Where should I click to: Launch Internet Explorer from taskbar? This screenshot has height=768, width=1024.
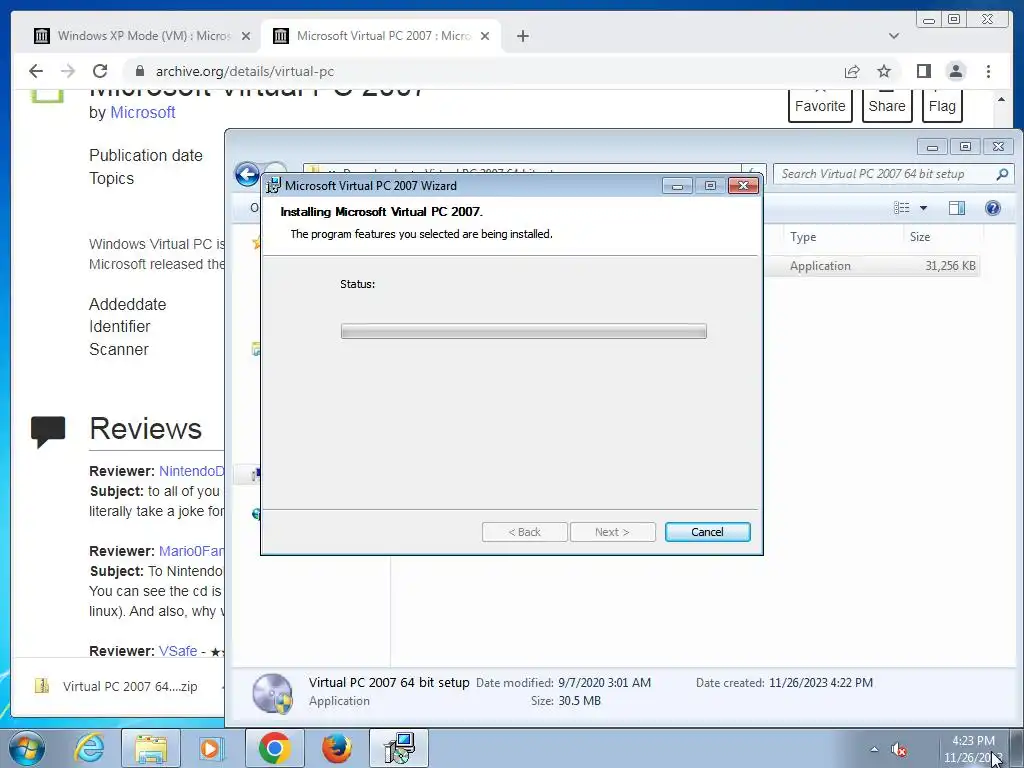tap(89, 748)
